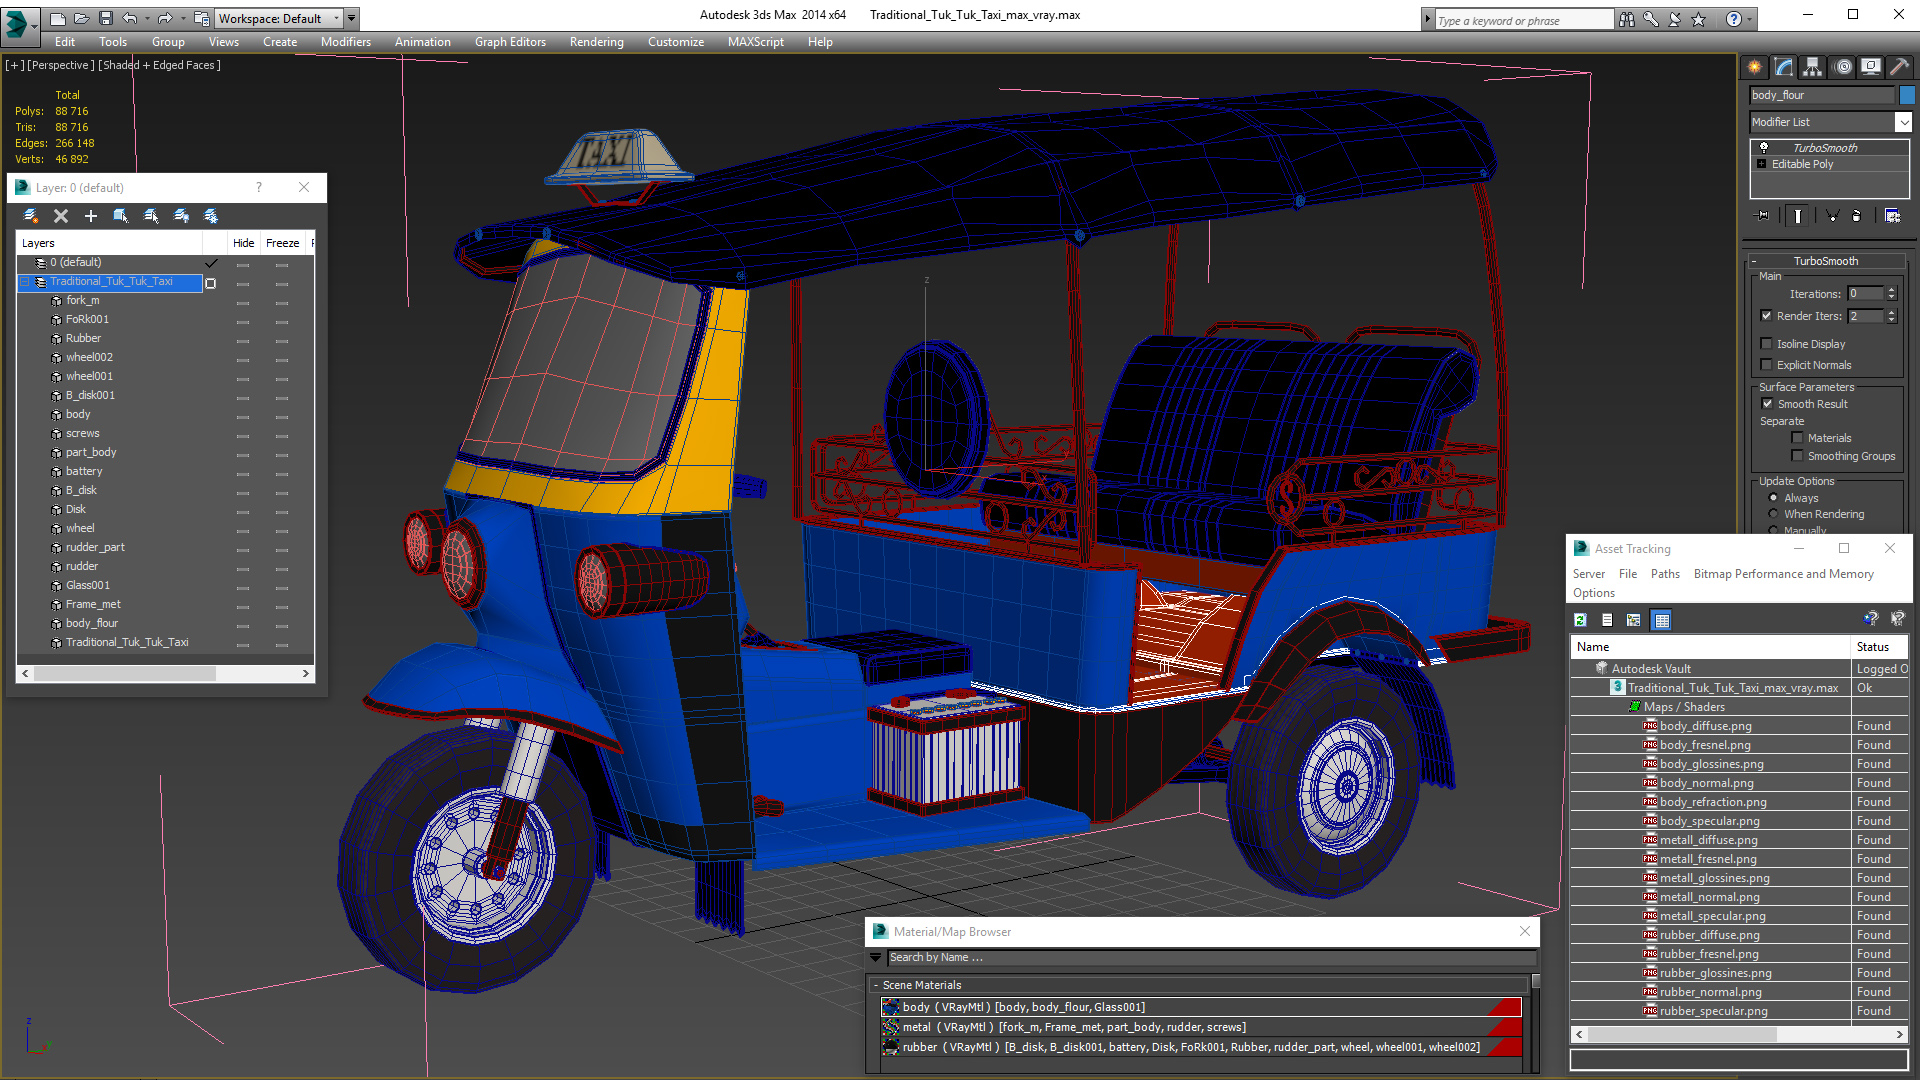Open the Modify command panel tab
This screenshot has width=1920, height=1080.
1784,67
